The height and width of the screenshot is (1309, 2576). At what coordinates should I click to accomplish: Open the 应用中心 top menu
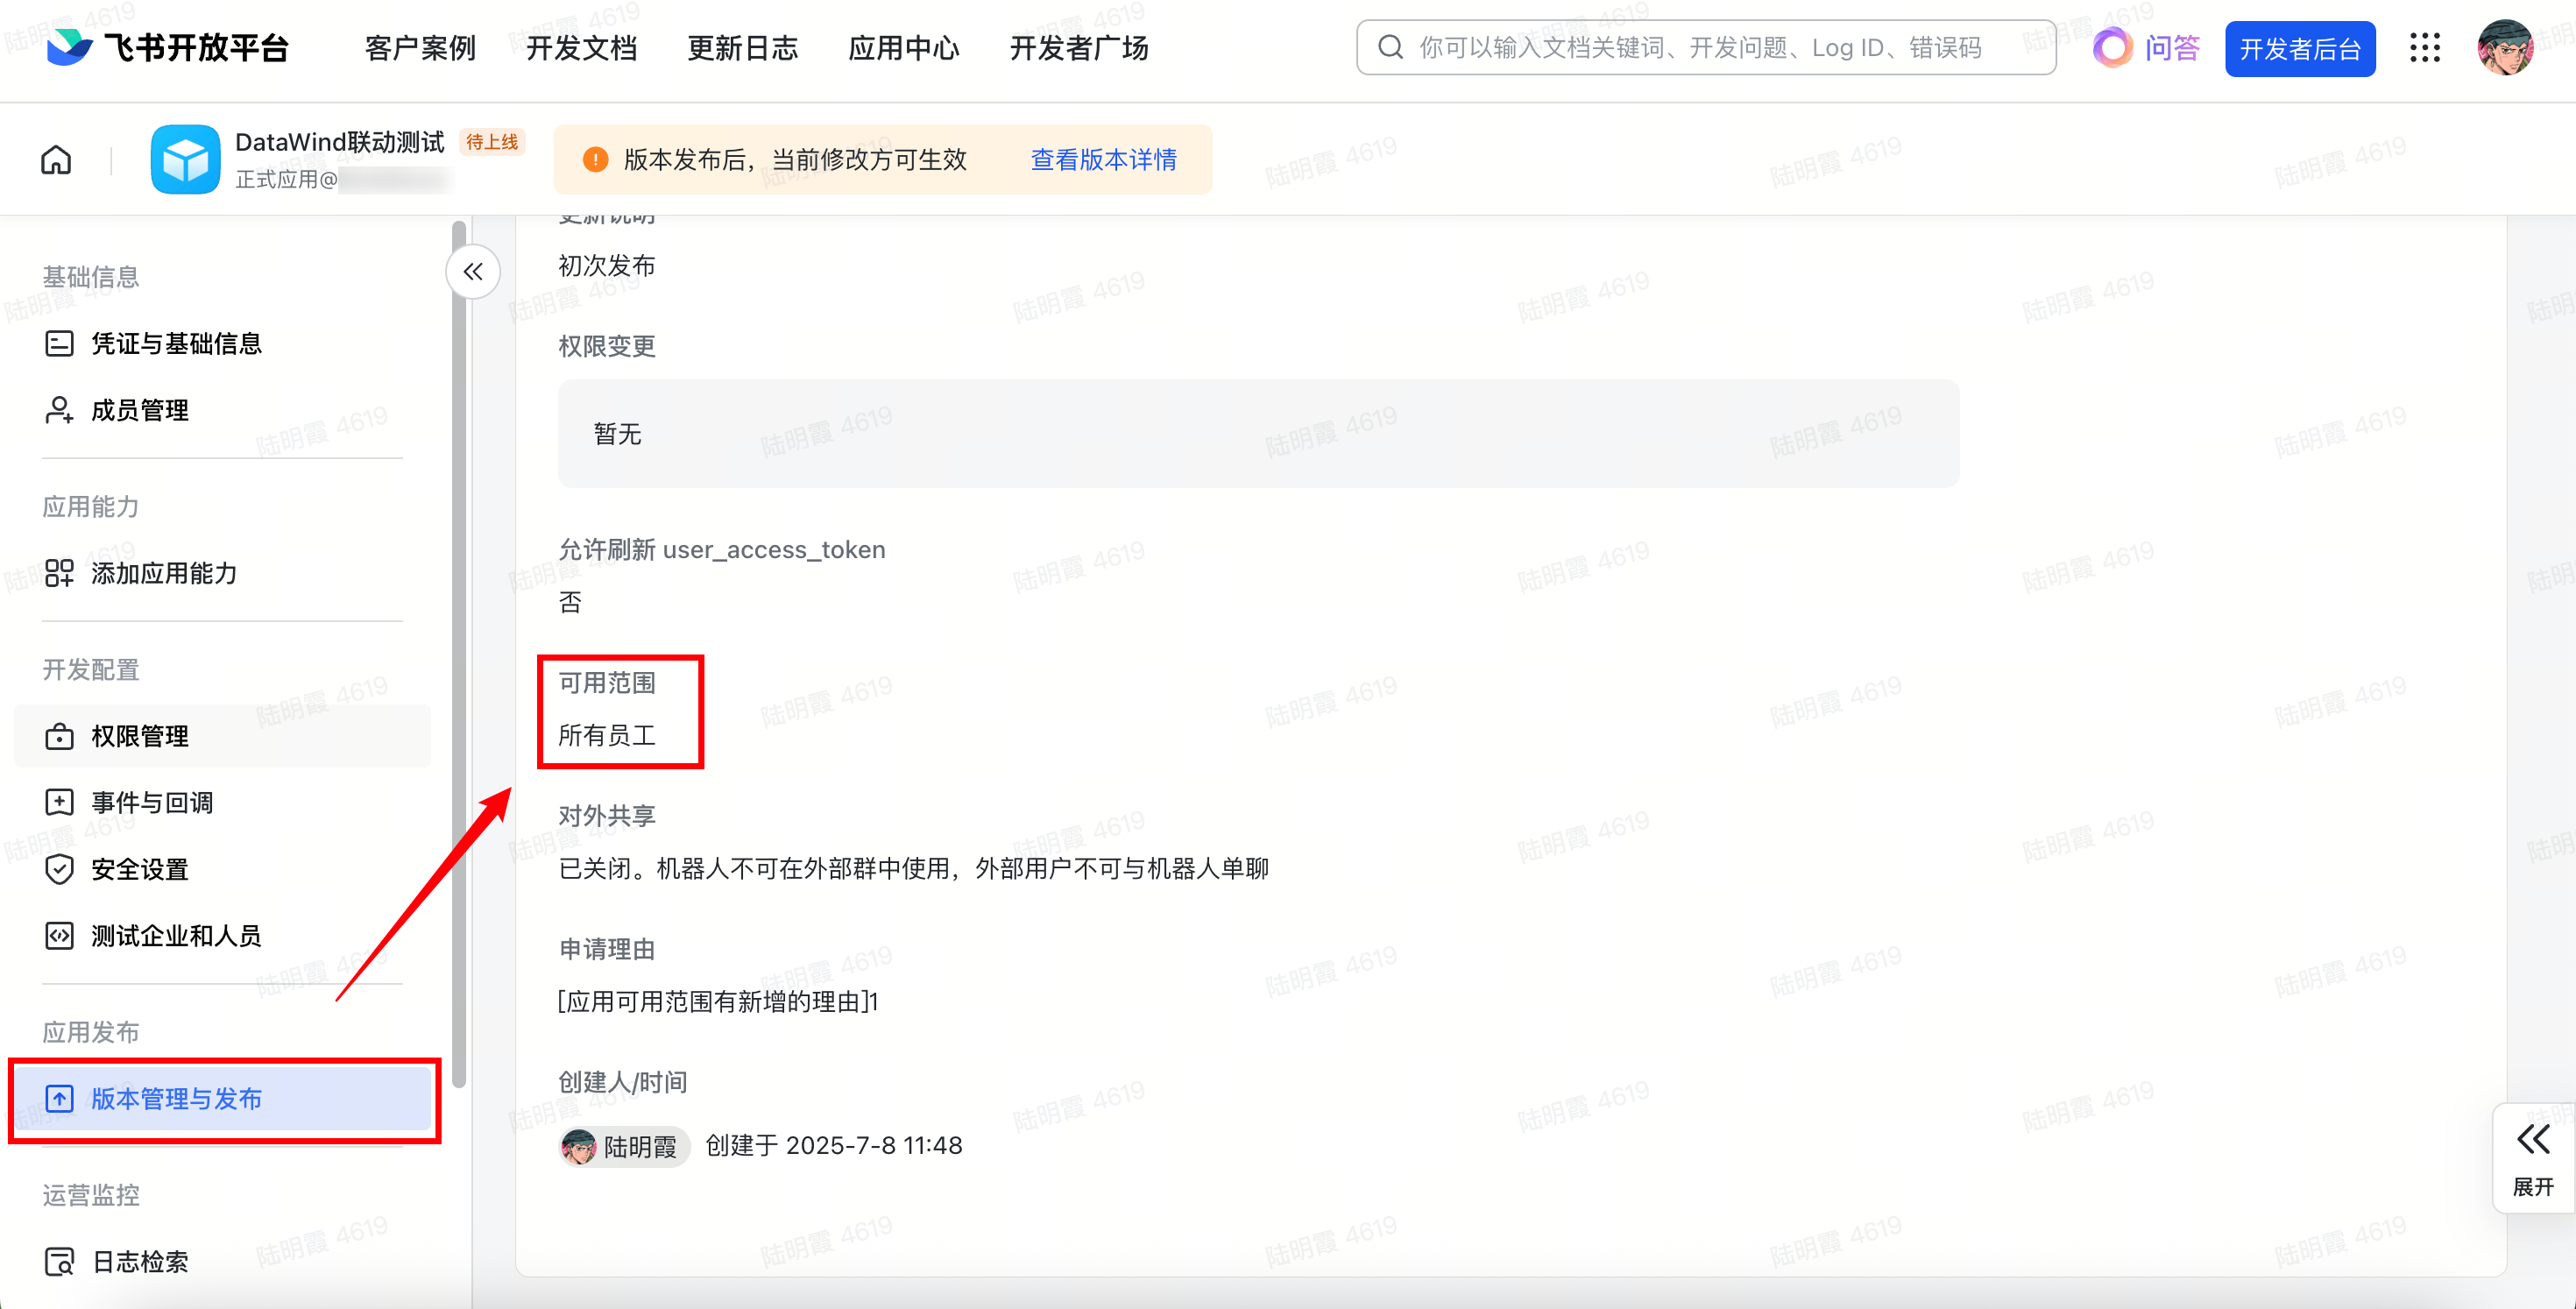coord(903,47)
